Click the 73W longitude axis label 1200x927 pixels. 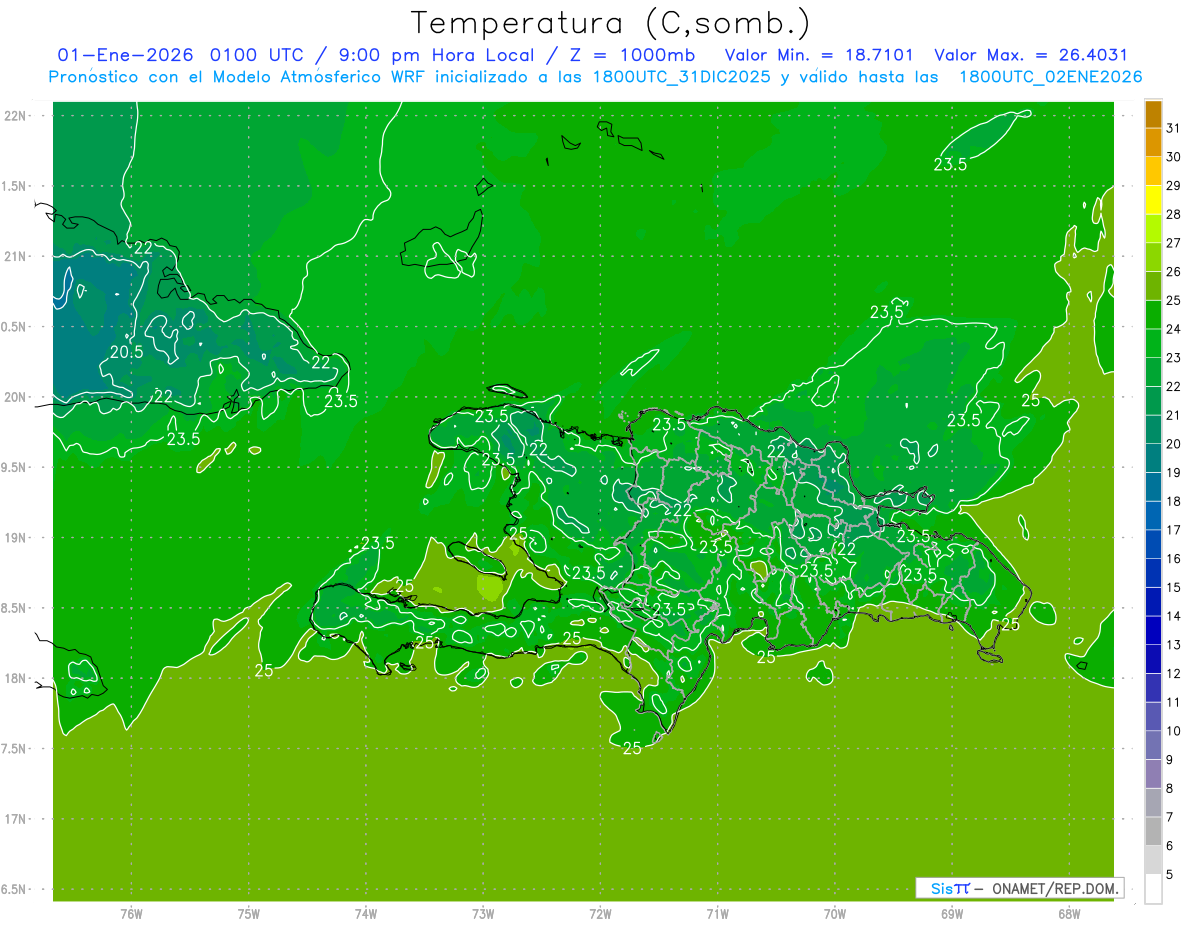pyautogui.click(x=483, y=913)
